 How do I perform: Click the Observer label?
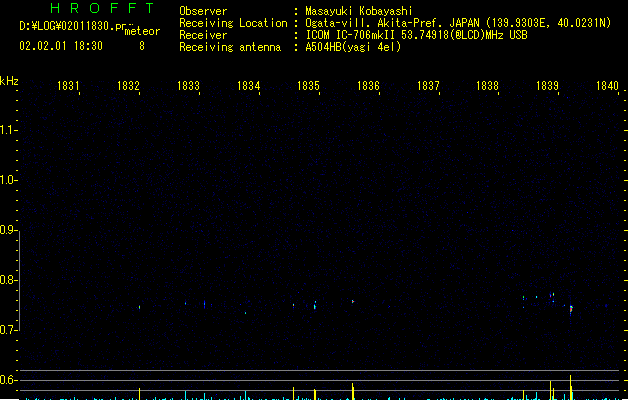(x=203, y=11)
